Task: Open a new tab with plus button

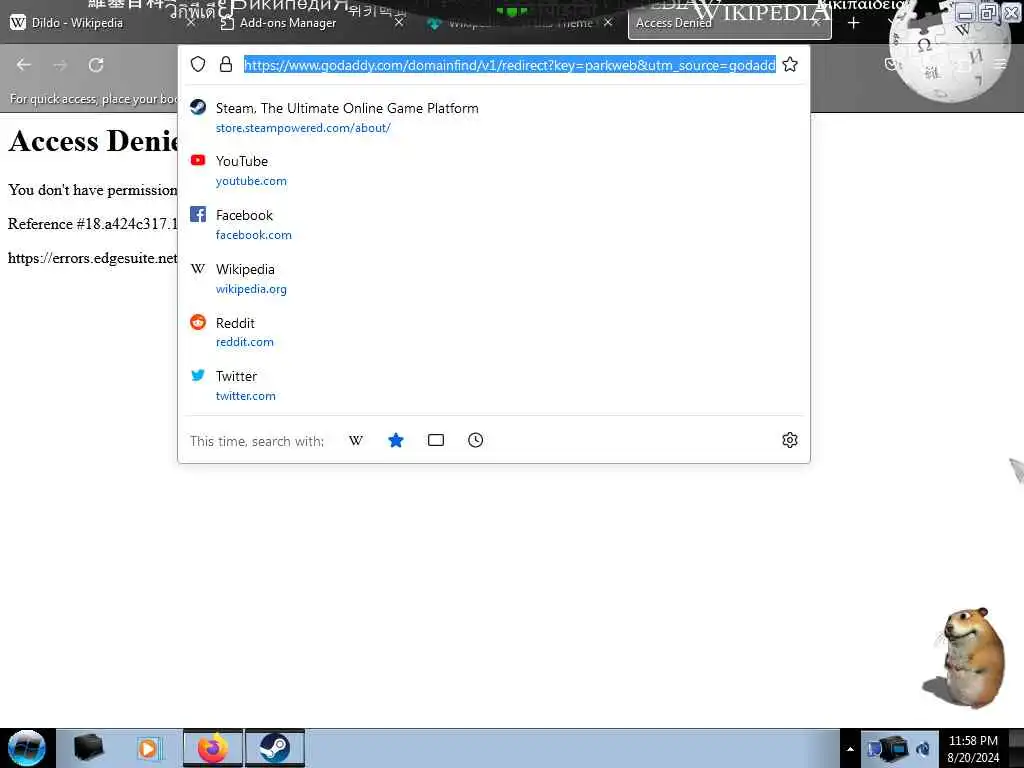Action: 853,23
